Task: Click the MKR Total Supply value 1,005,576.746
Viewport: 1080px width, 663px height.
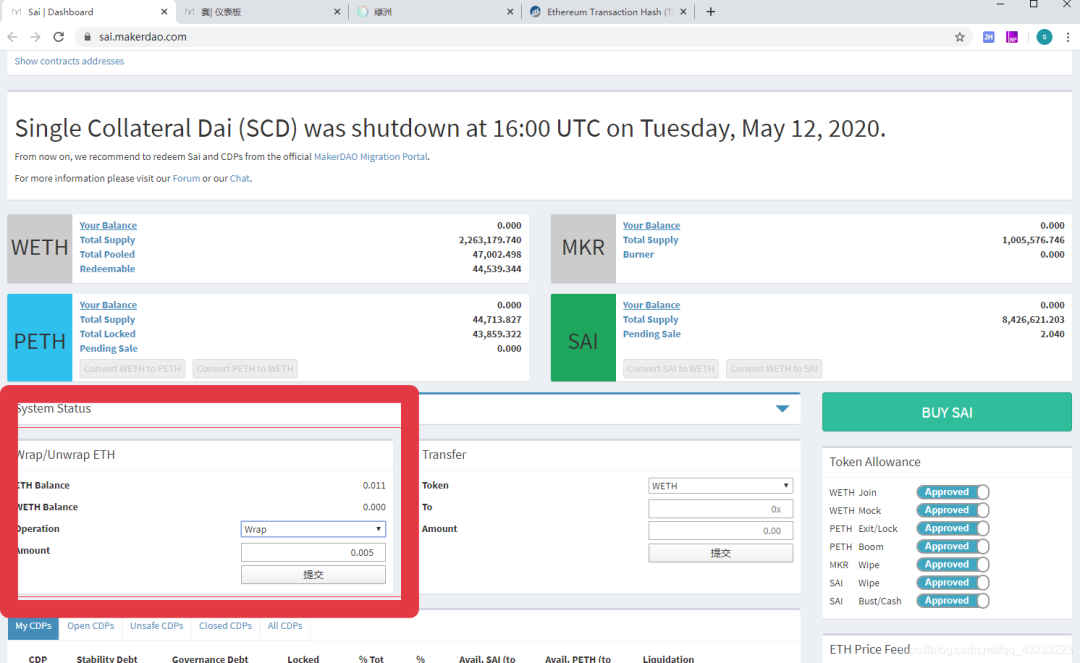Action: click(1033, 240)
